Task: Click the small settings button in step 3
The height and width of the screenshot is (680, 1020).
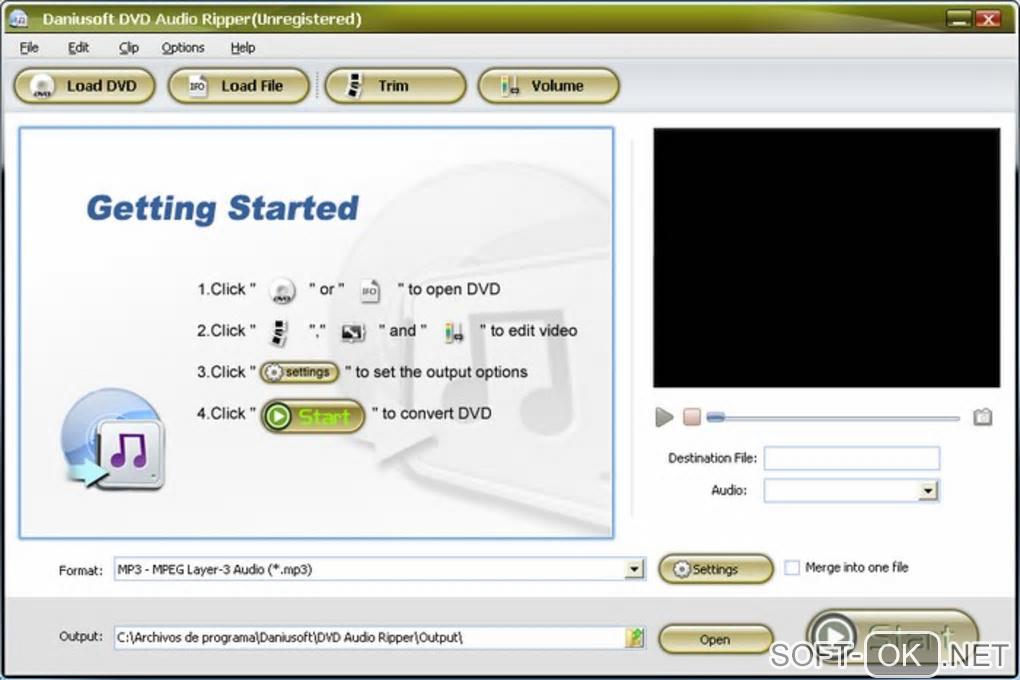Action: click(299, 372)
